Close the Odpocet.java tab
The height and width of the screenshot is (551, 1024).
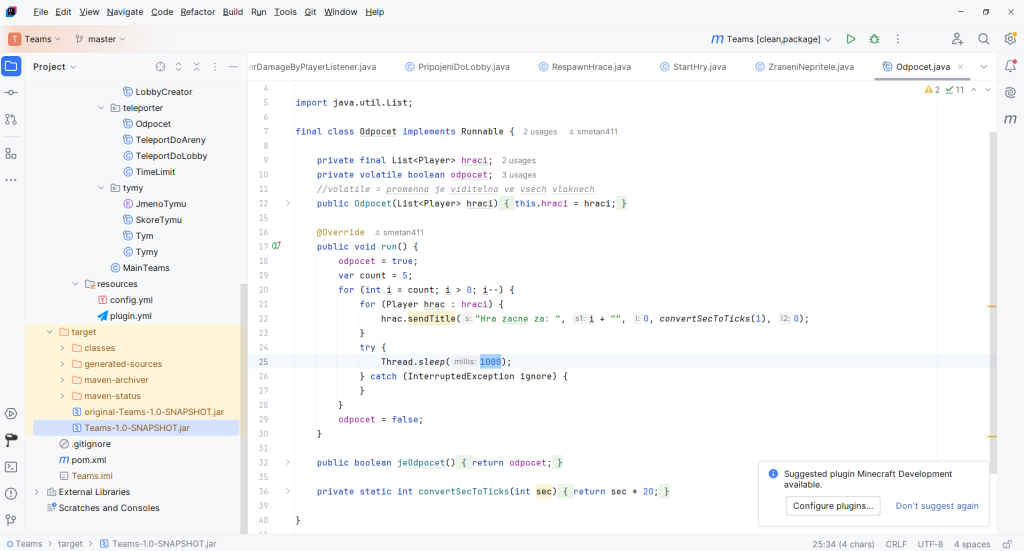960,67
